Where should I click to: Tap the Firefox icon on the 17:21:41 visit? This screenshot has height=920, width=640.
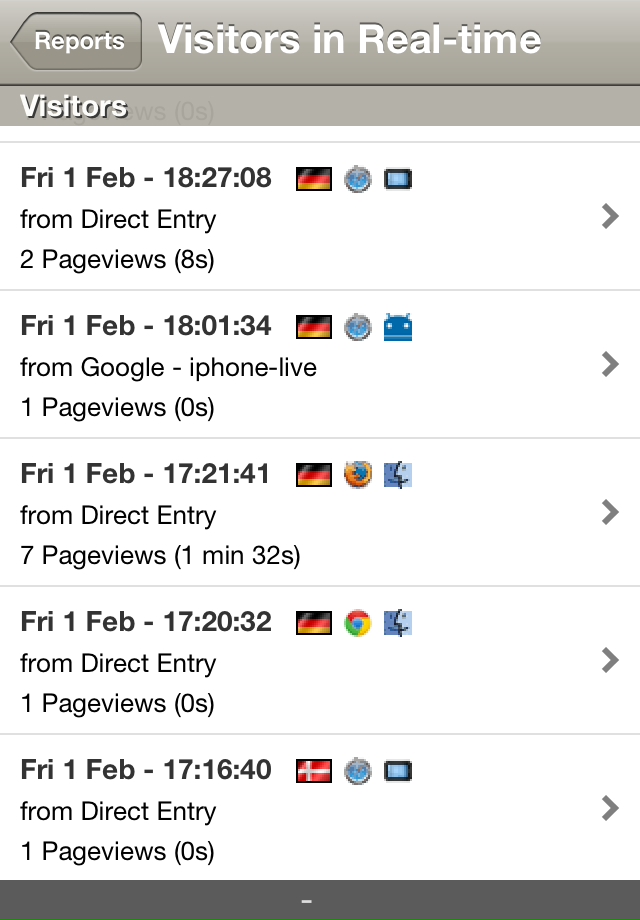(358, 475)
